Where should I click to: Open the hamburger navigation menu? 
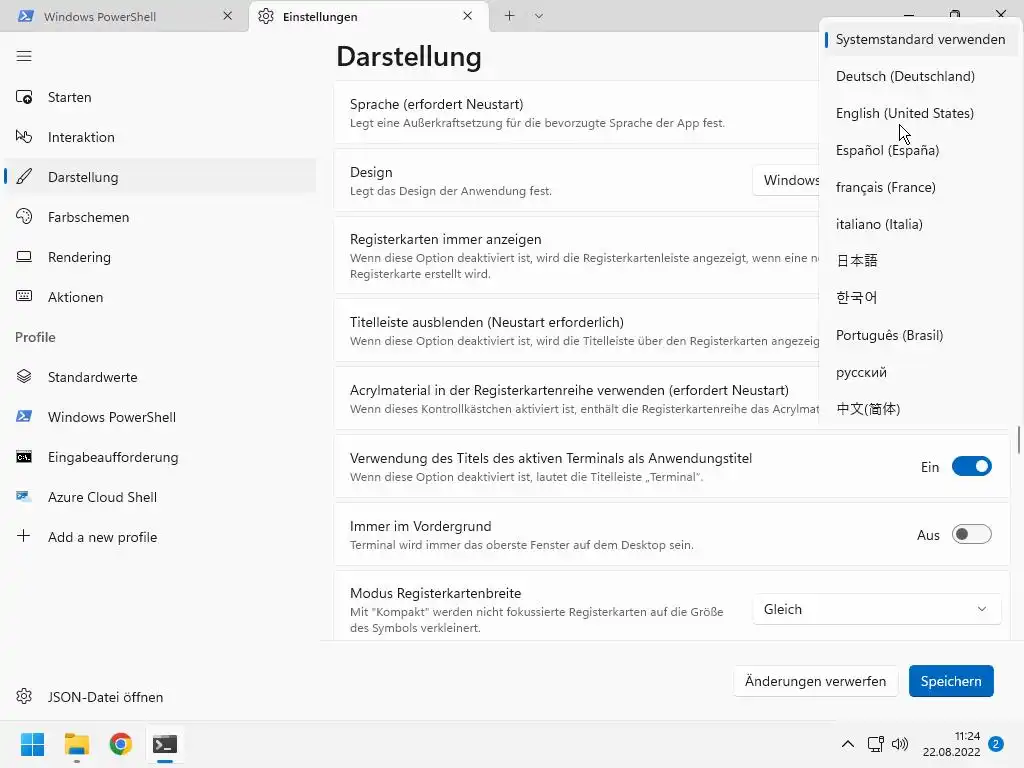point(24,56)
